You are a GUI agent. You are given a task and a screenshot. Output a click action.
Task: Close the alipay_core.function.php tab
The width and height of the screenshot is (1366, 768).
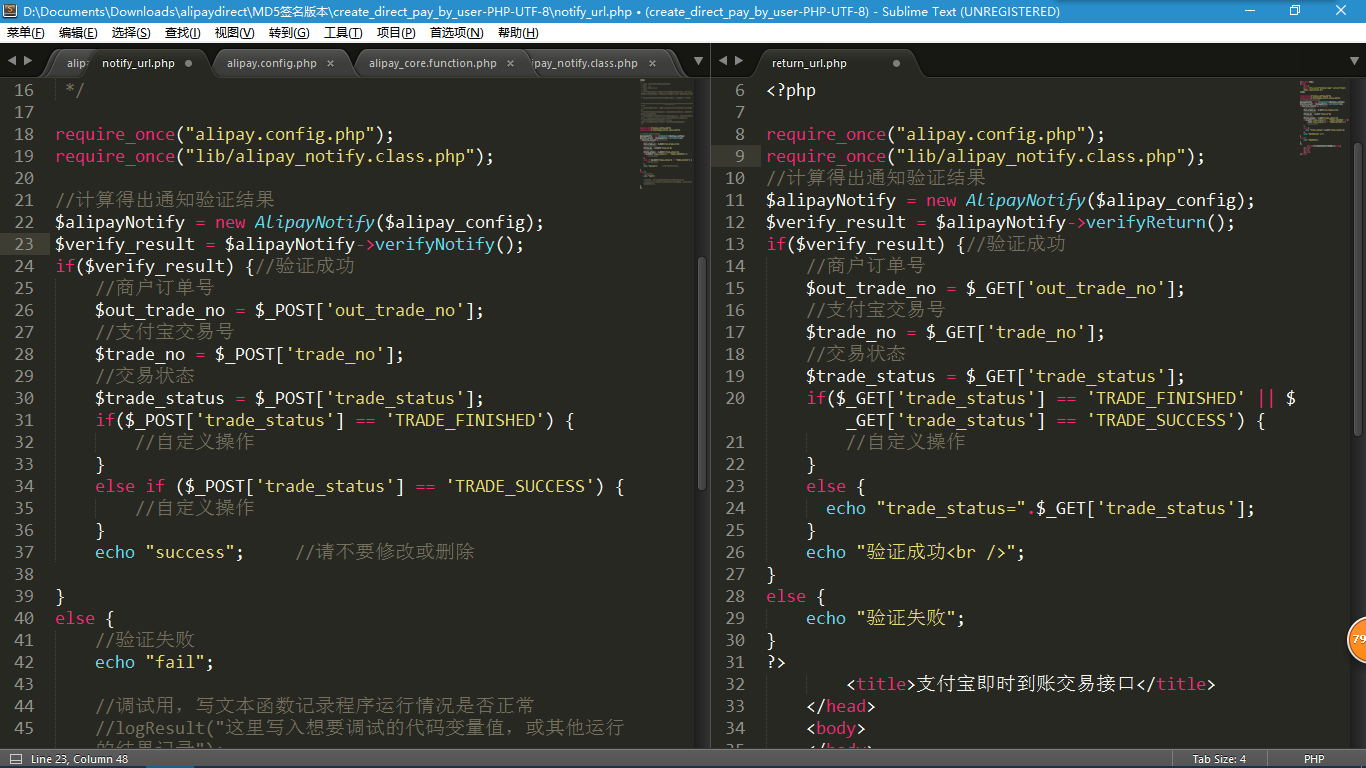(x=509, y=63)
